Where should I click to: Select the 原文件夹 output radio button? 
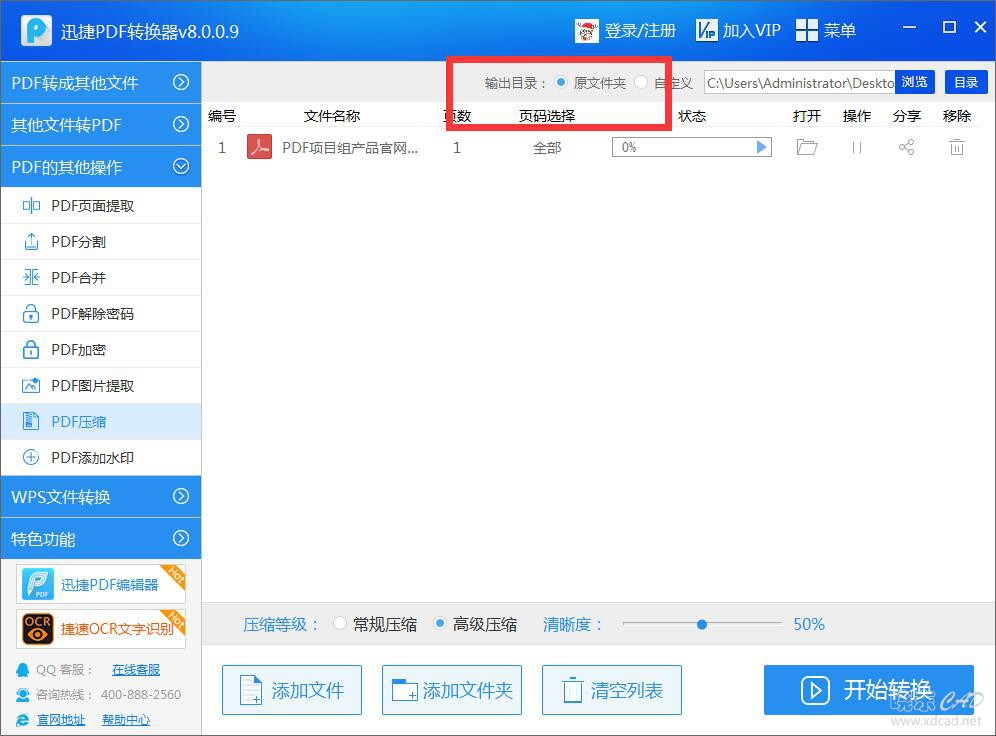[x=560, y=83]
